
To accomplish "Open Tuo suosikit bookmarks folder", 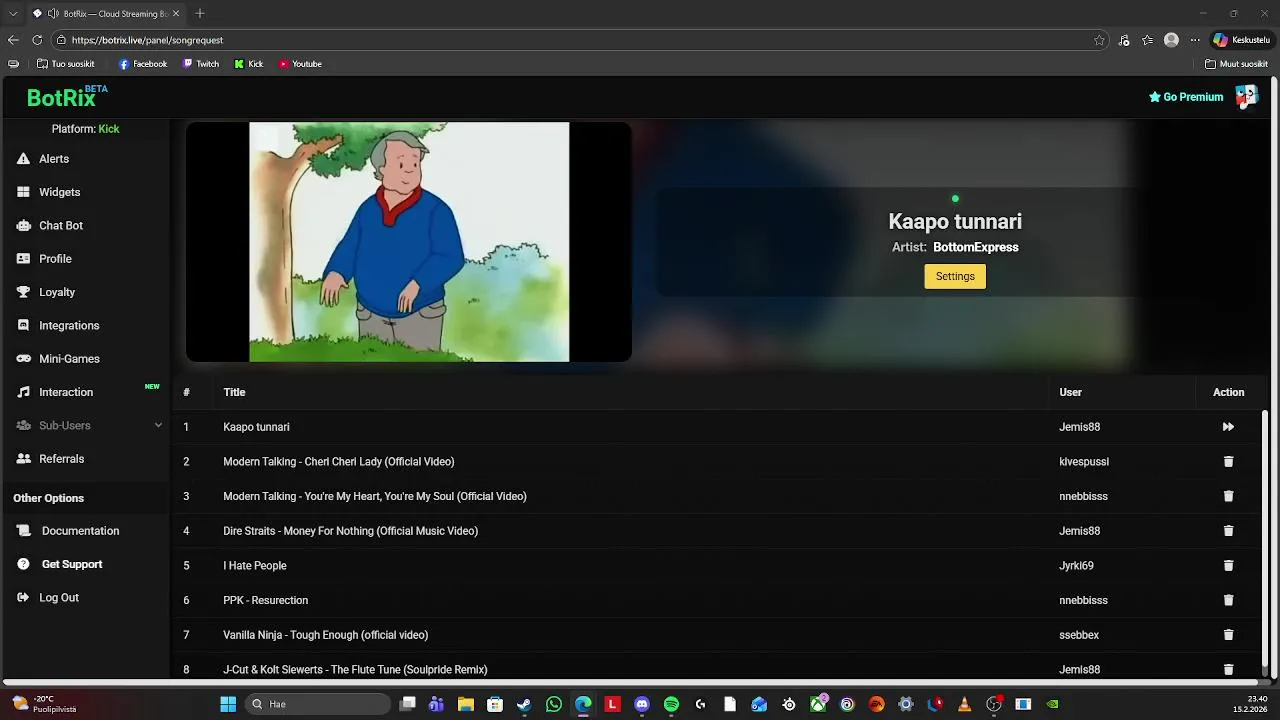I will (x=66, y=64).
